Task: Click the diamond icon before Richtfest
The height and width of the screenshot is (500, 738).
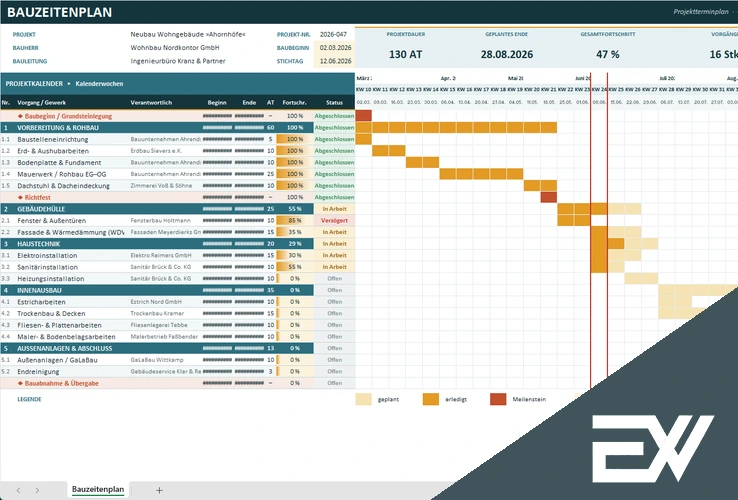Action: (x=20, y=197)
